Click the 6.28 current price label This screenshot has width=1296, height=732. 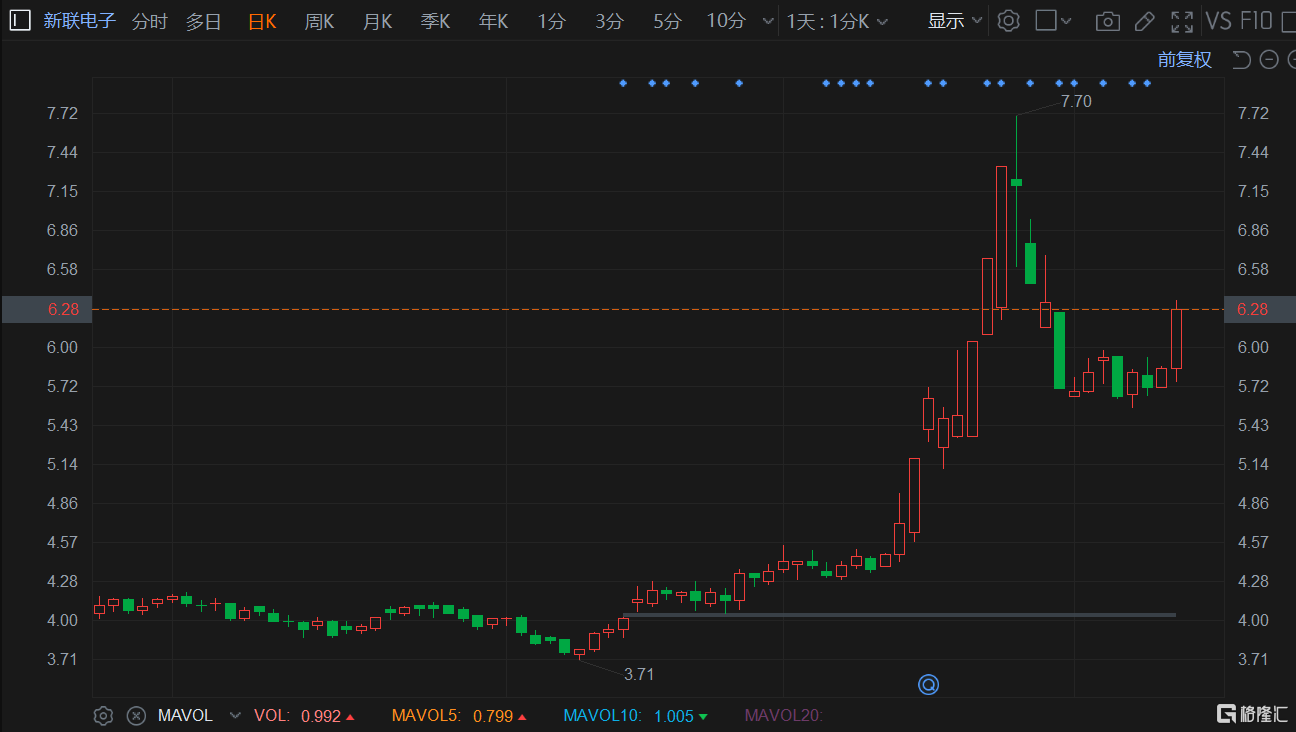coord(46,309)
